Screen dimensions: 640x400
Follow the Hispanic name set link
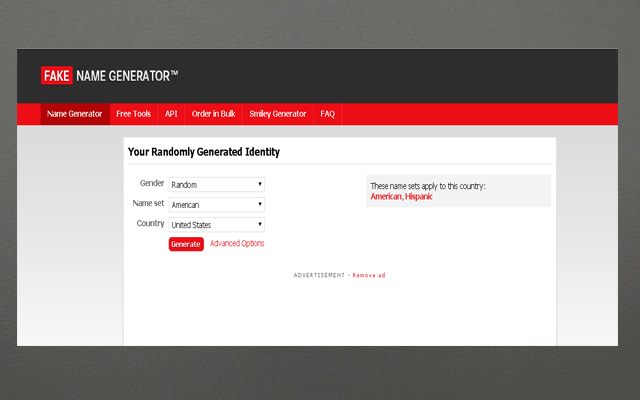pyautogui.click(x=419, y=197)
